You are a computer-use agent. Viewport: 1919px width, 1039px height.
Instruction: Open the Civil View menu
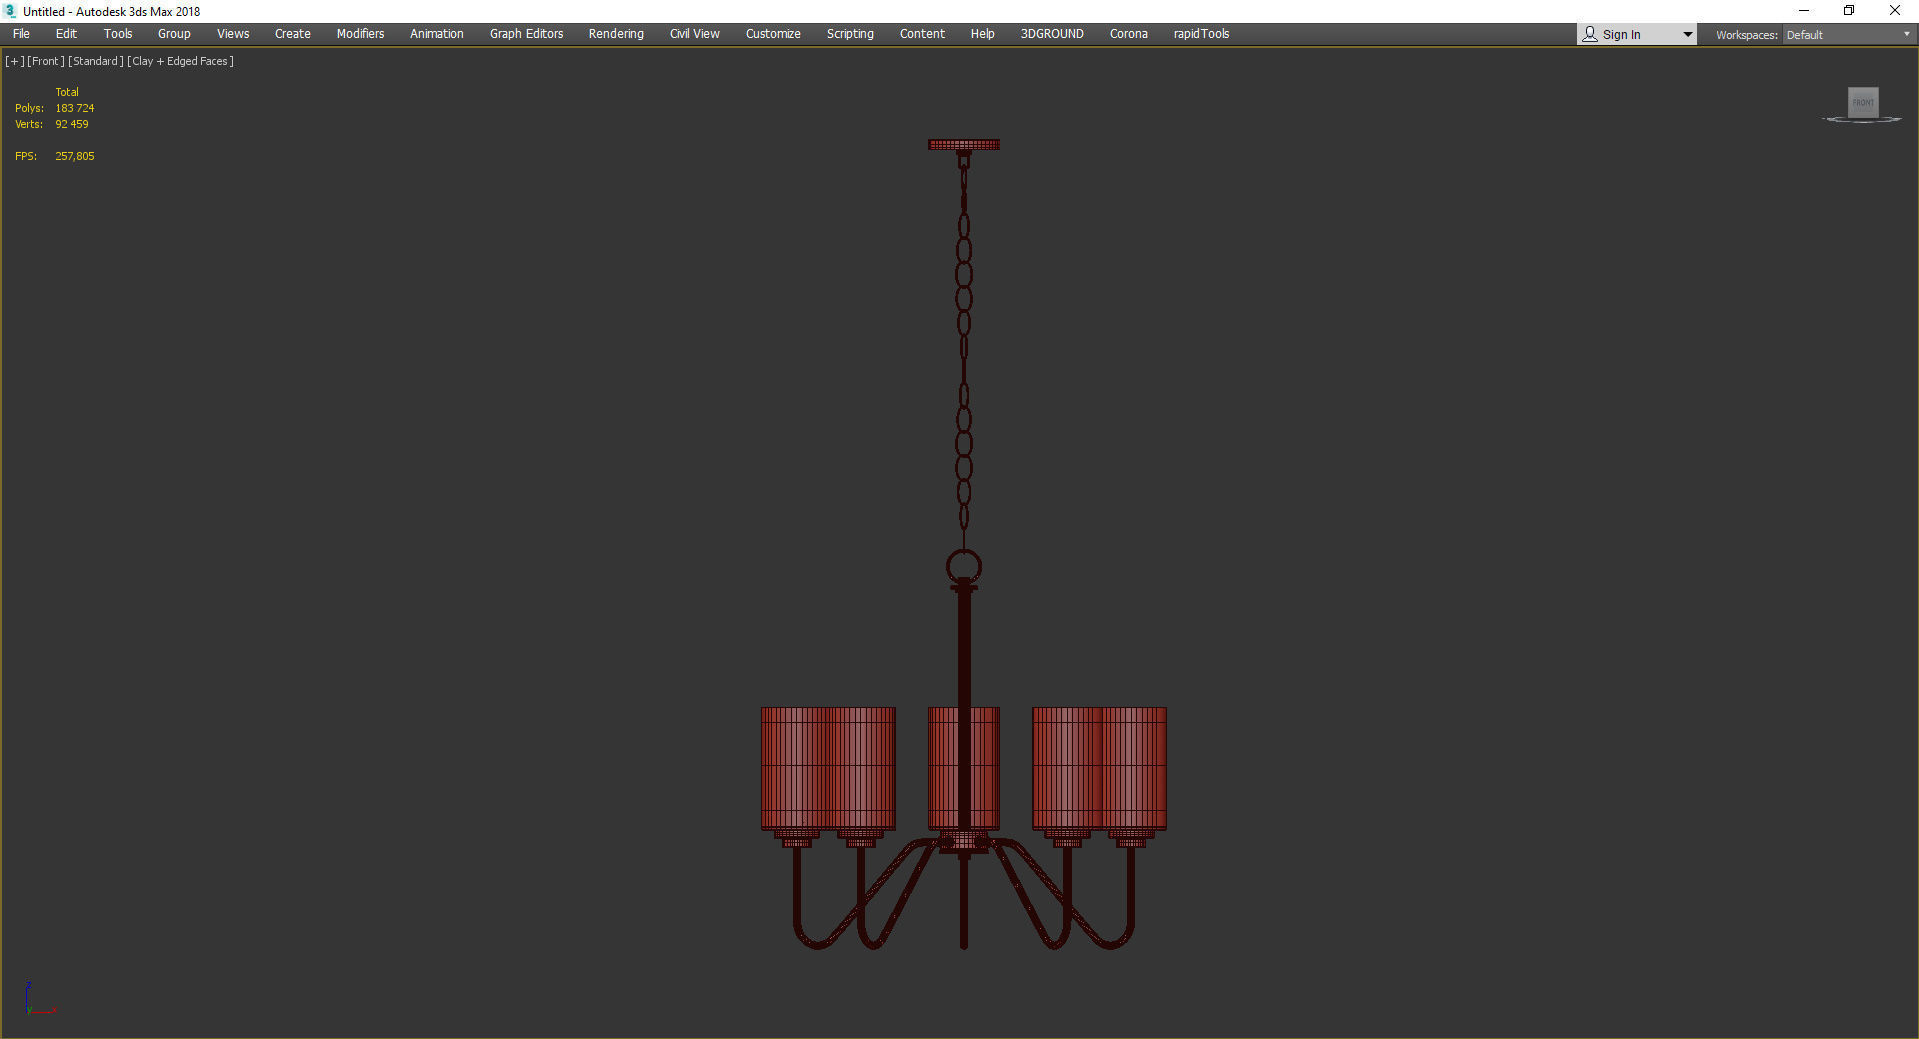(x=695, y=34)
